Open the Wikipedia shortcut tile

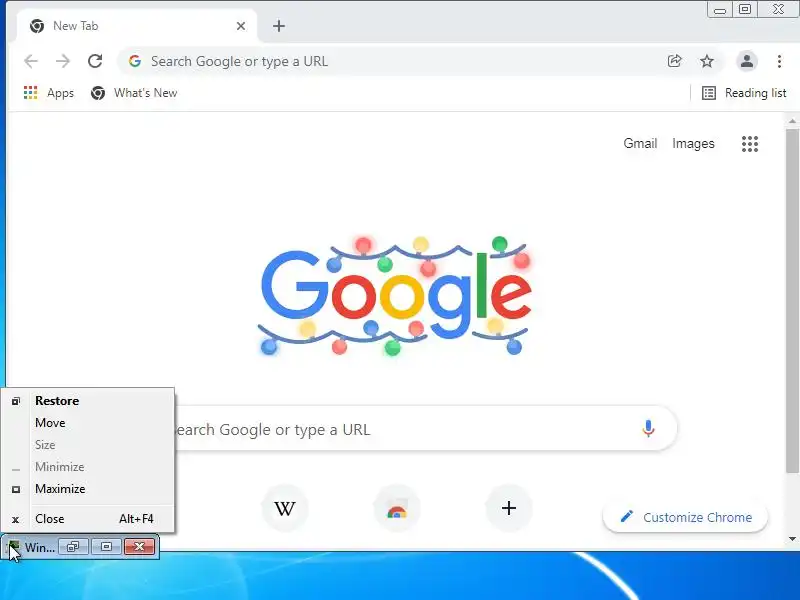pos(285,508)
